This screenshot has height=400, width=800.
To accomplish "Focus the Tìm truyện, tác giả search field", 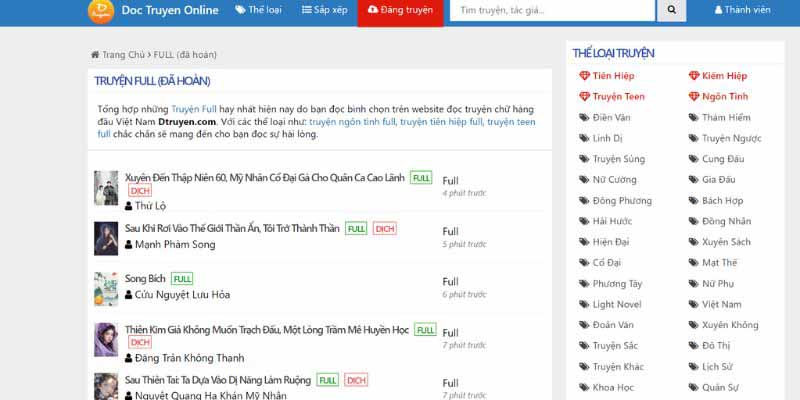I will (x=552, y=10).
